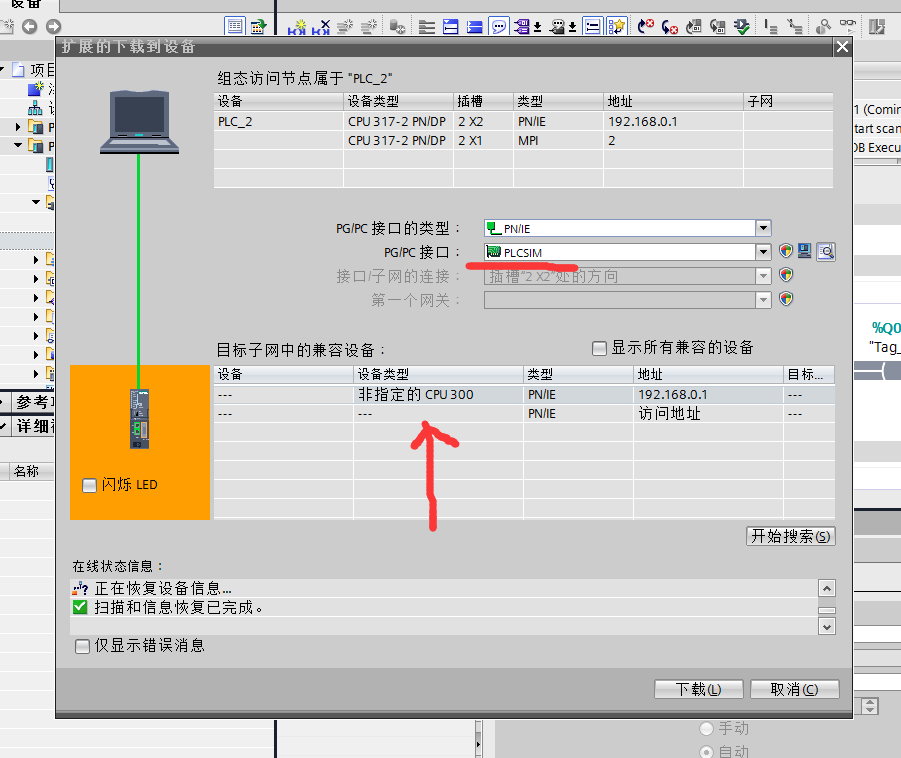Click the computer icon beside PLCSIM interface
901x758 pixels.
(x=804, y=251)
